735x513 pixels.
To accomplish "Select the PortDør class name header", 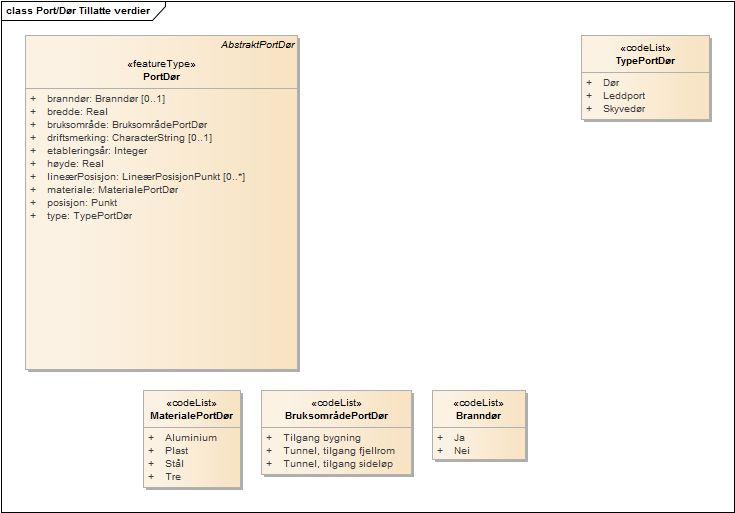I will tap(161, 76).
